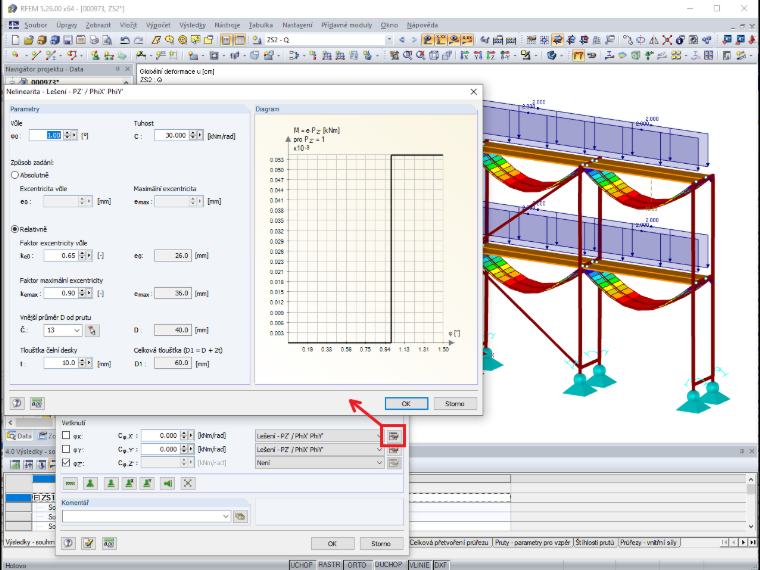Enable the φY restraint checkbox
The height and width of the screenshot is (570, 760).
(66, 449)
